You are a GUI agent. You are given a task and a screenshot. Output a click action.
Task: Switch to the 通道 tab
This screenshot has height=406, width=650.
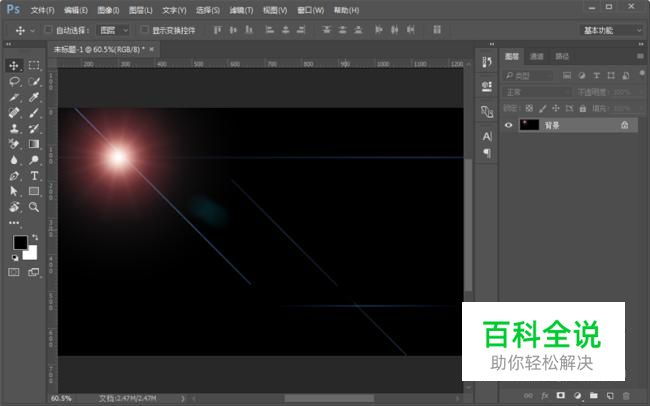(537, 56)
